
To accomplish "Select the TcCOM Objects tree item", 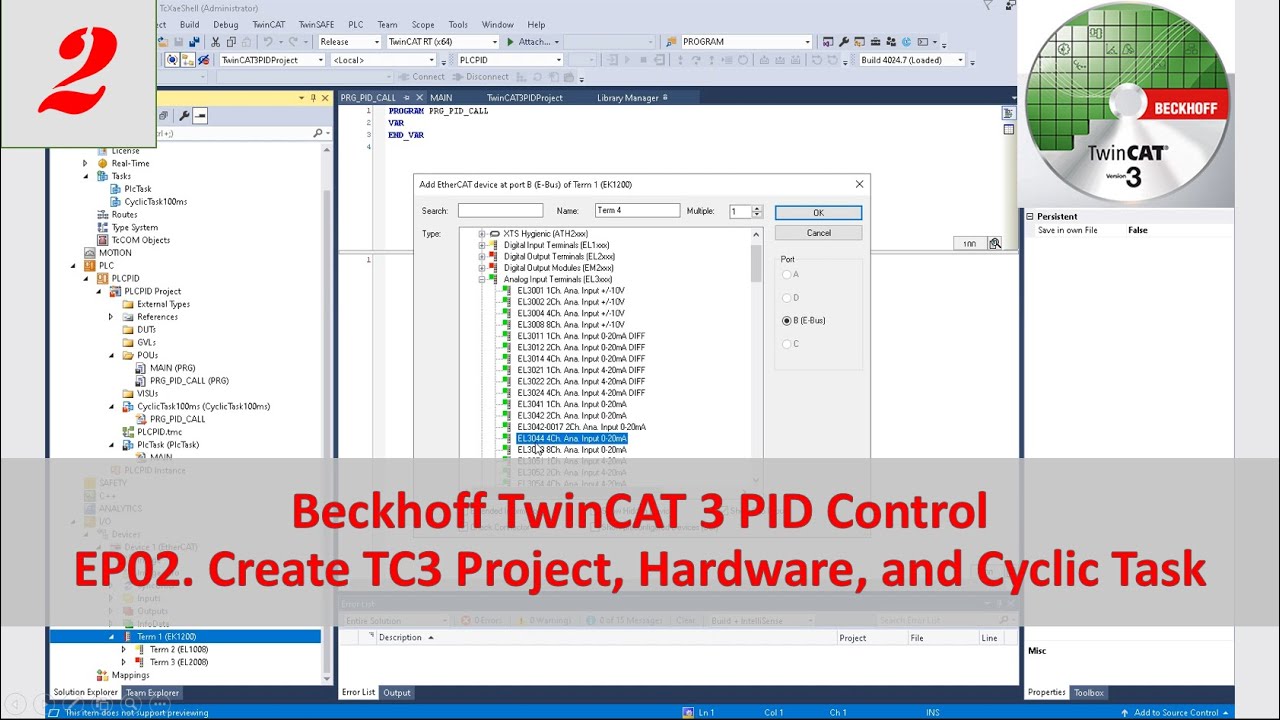I will click(140, 240).
